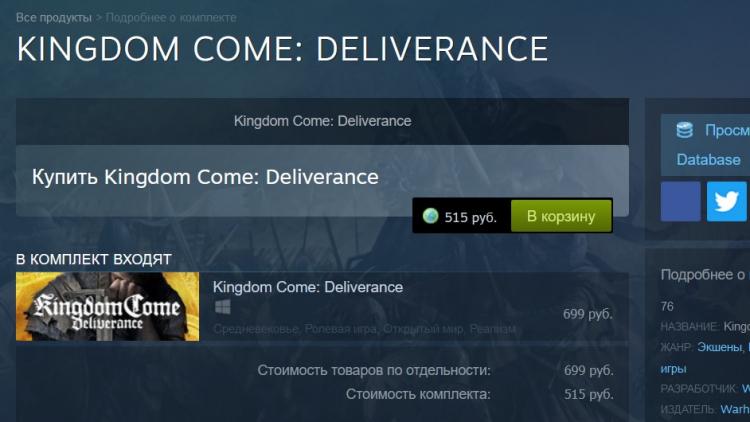
Task: Click the Windows platform logo icon
Action: point(222,307)
